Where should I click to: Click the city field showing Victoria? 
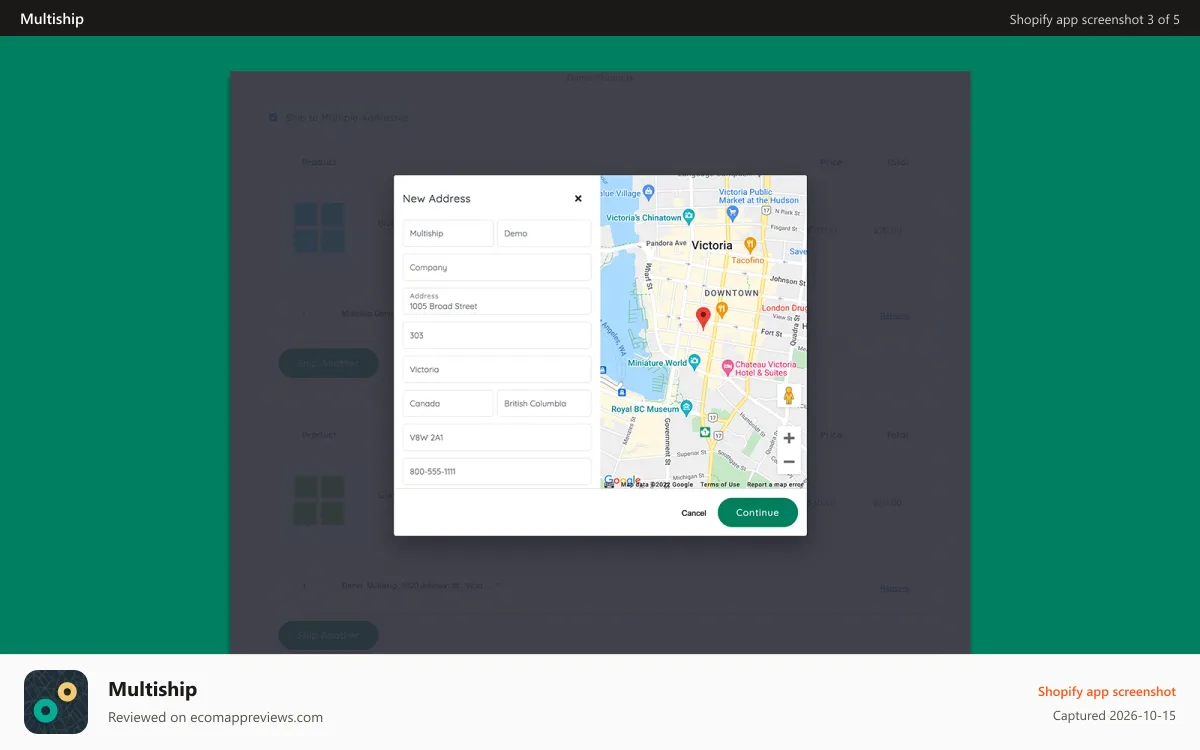497,370
